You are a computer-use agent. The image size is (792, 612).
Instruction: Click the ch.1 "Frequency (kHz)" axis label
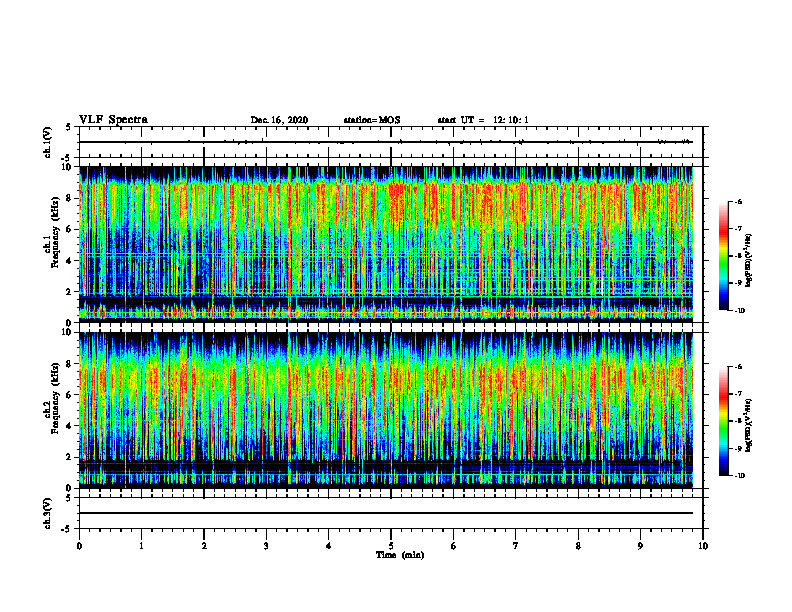click(x=55, y=232)
